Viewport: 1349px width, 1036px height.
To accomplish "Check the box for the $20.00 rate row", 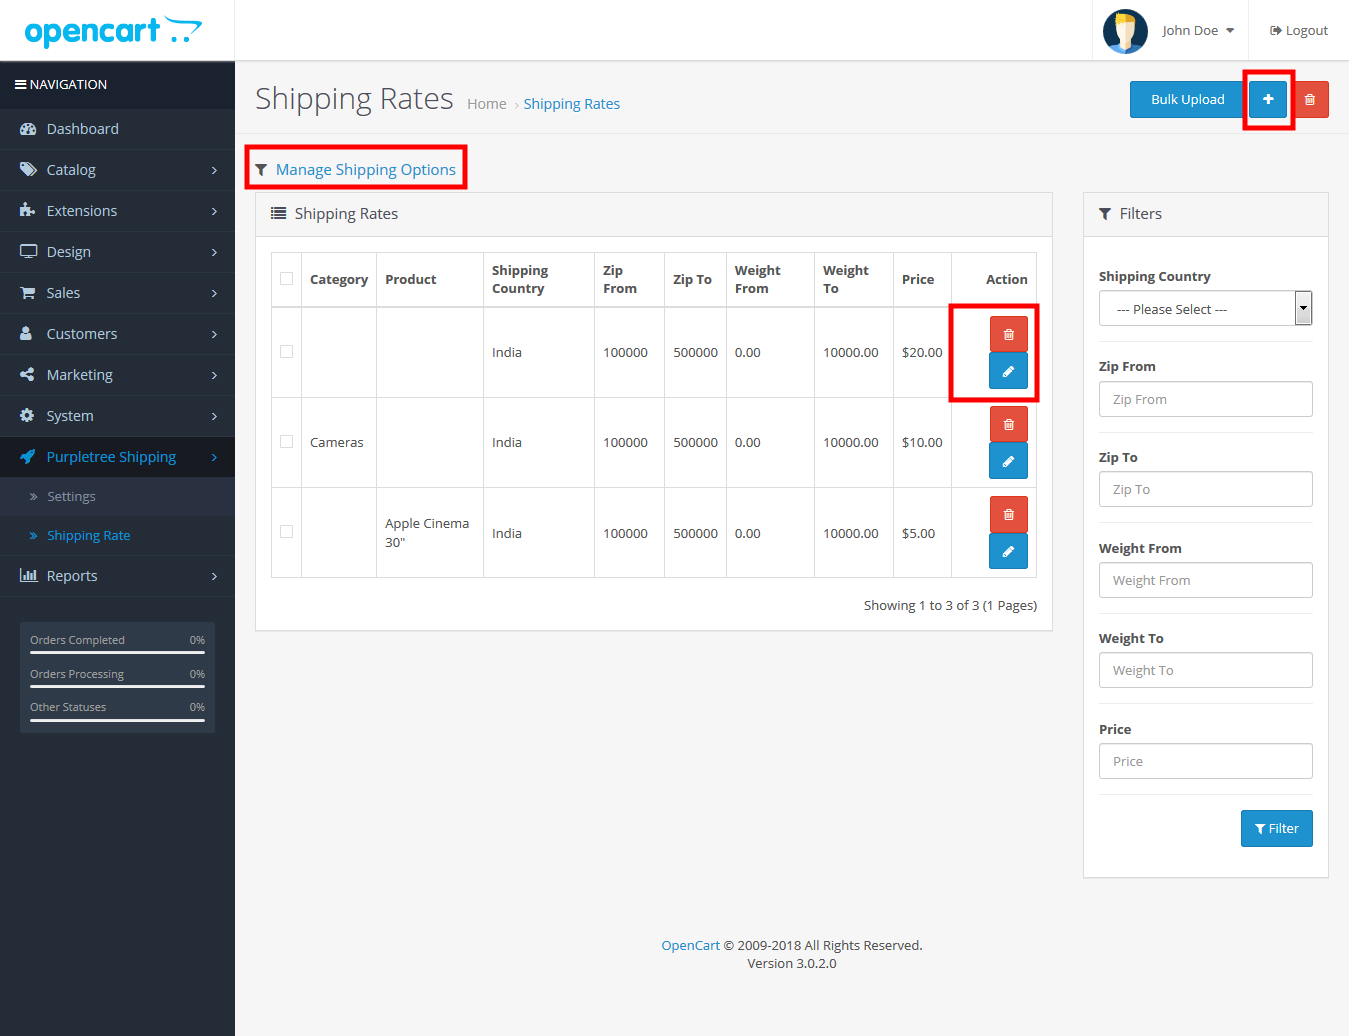I will point(287,352).
